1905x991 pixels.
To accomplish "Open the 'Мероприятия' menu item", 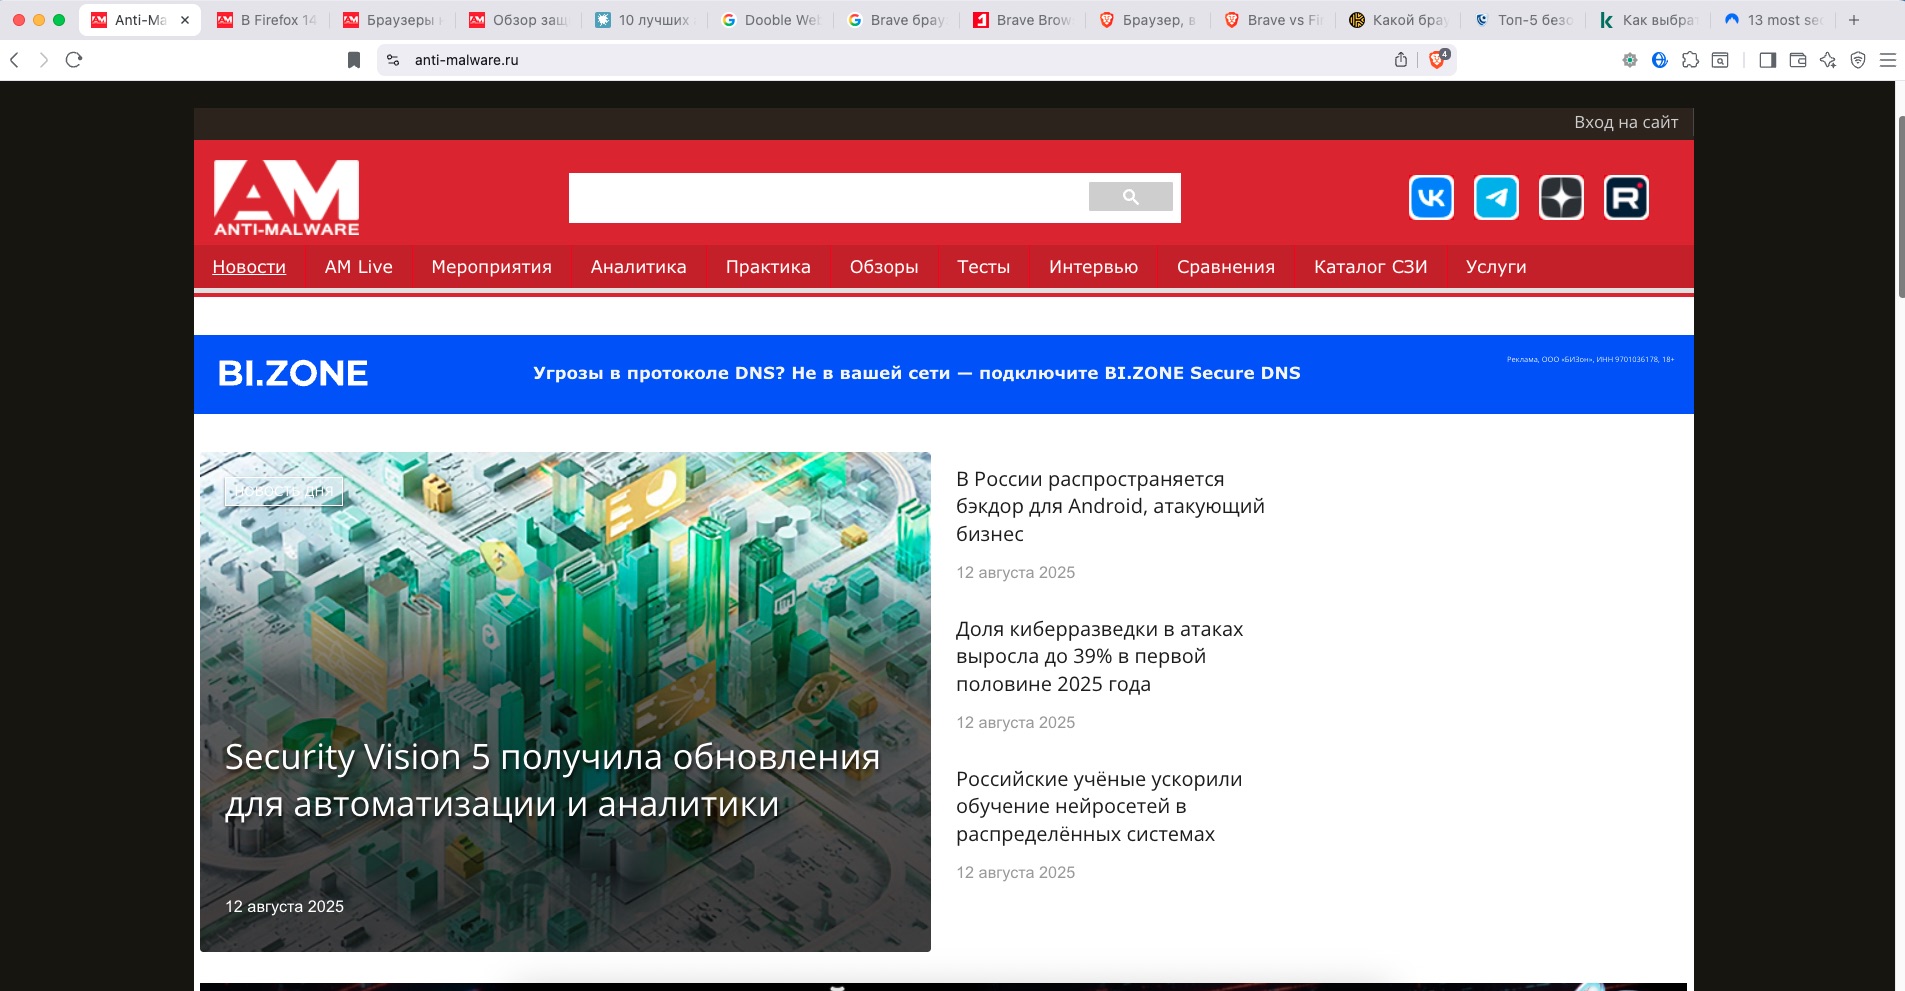I will (491, 267).
